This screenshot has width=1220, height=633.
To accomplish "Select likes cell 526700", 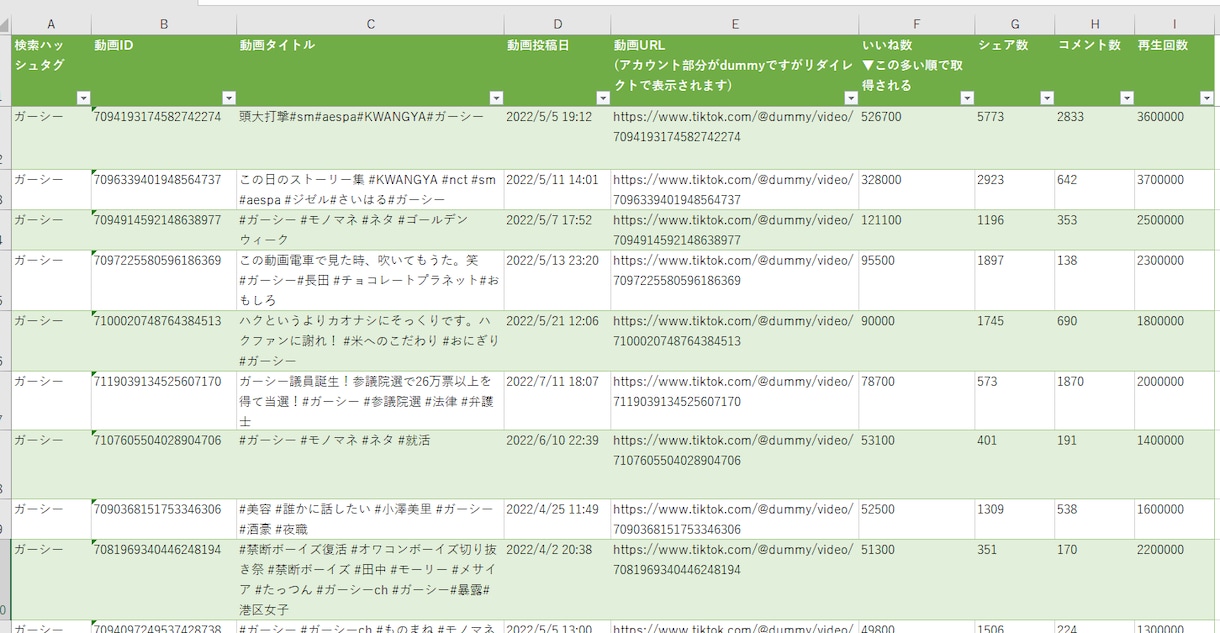I will click(917, 138).
